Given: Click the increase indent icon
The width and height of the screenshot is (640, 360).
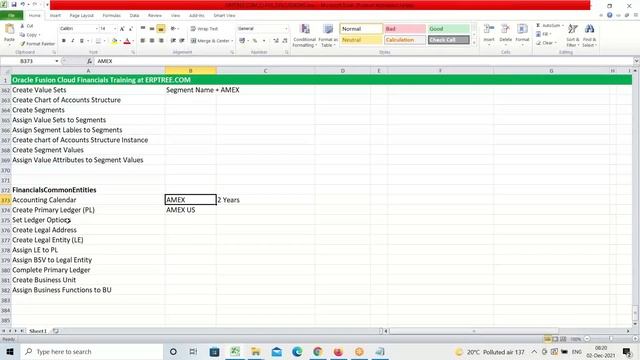Looking at the screenshot, I should click(182, 41).
